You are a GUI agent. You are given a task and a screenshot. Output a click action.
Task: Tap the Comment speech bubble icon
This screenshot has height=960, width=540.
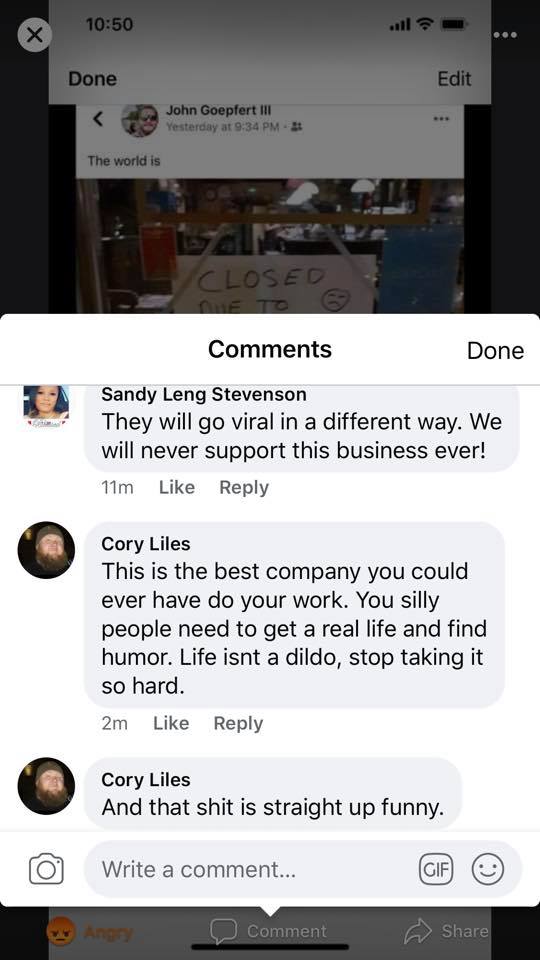click(223, 931)
